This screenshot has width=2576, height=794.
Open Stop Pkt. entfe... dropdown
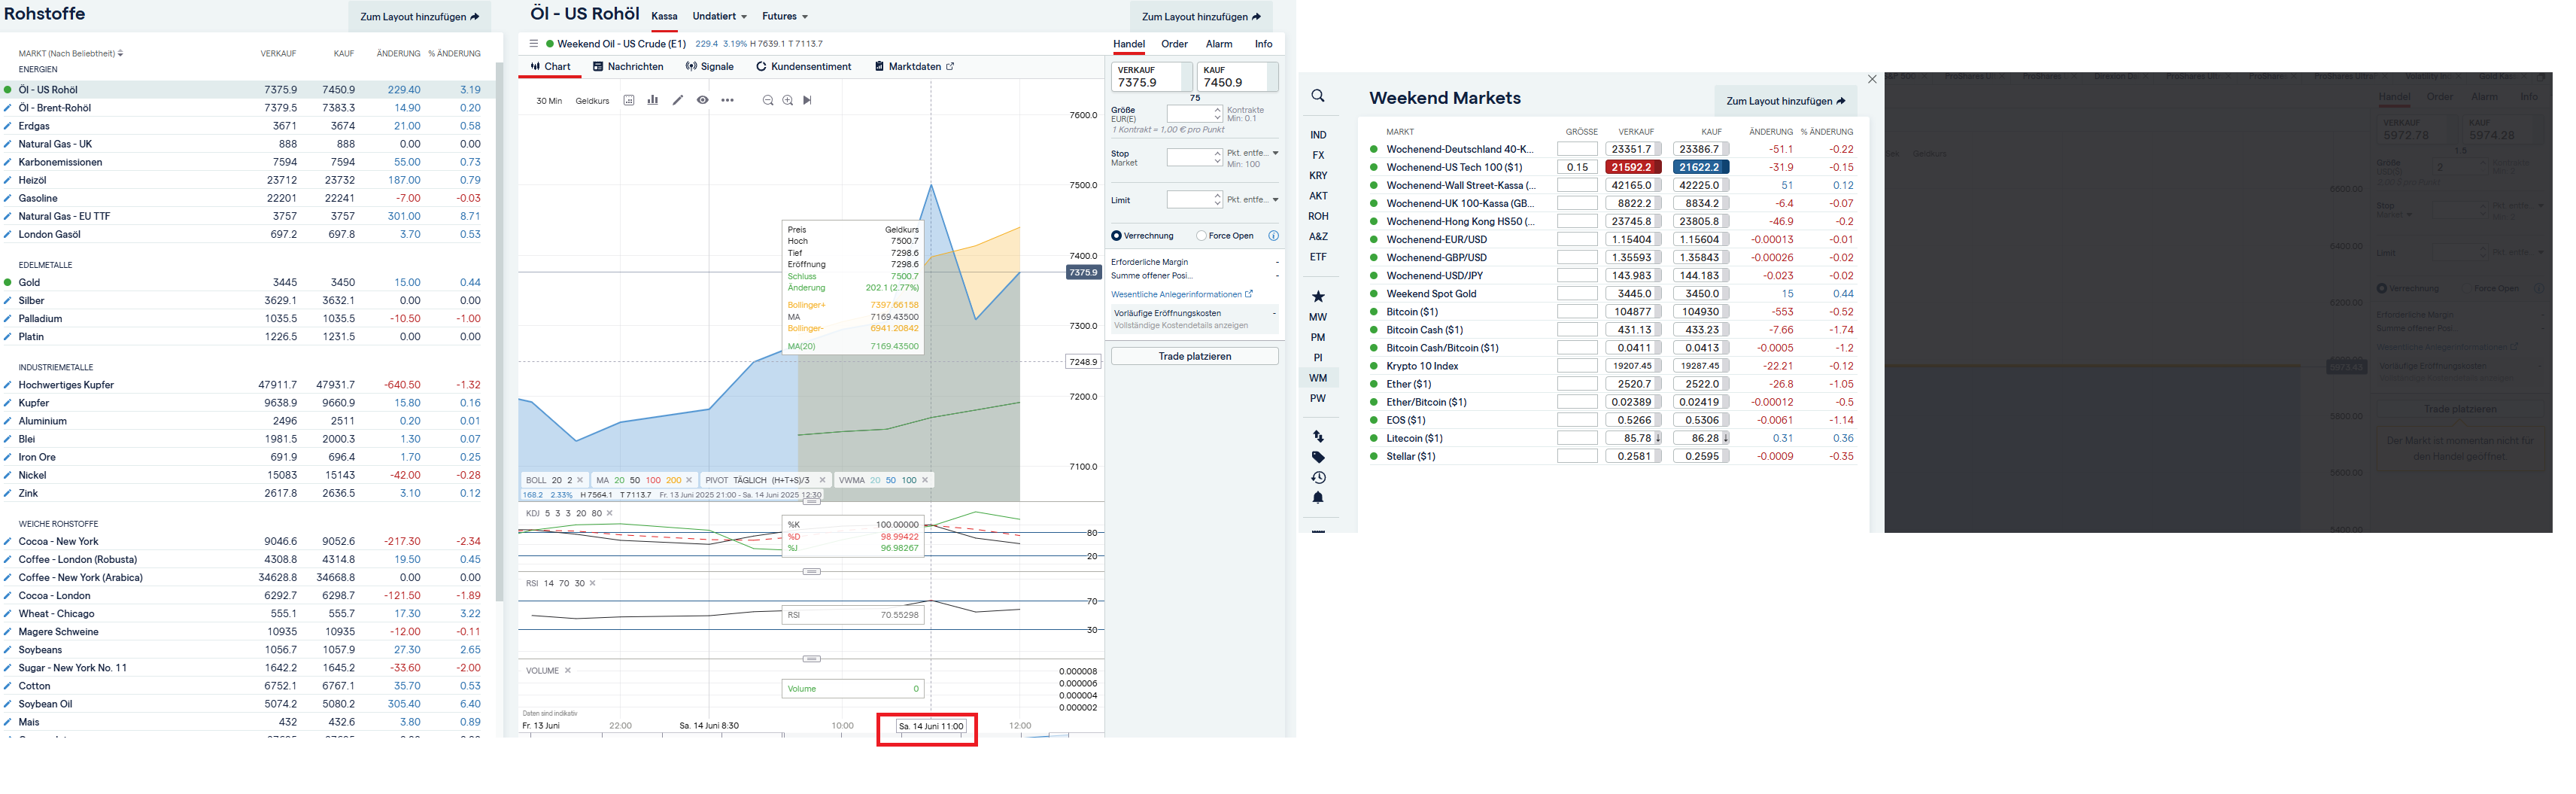1253,153
